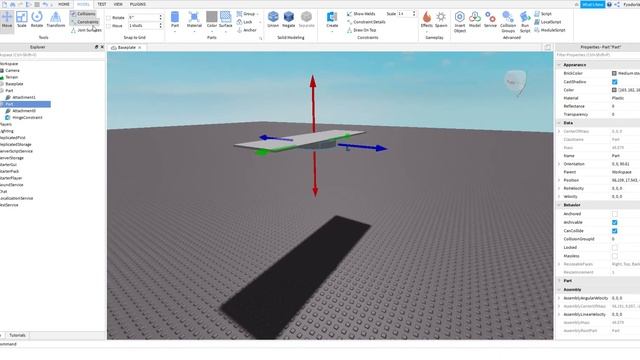Click Draw On Top option
Image resolution: width=640 pixels, height=360 pixels.
[361, 30]
